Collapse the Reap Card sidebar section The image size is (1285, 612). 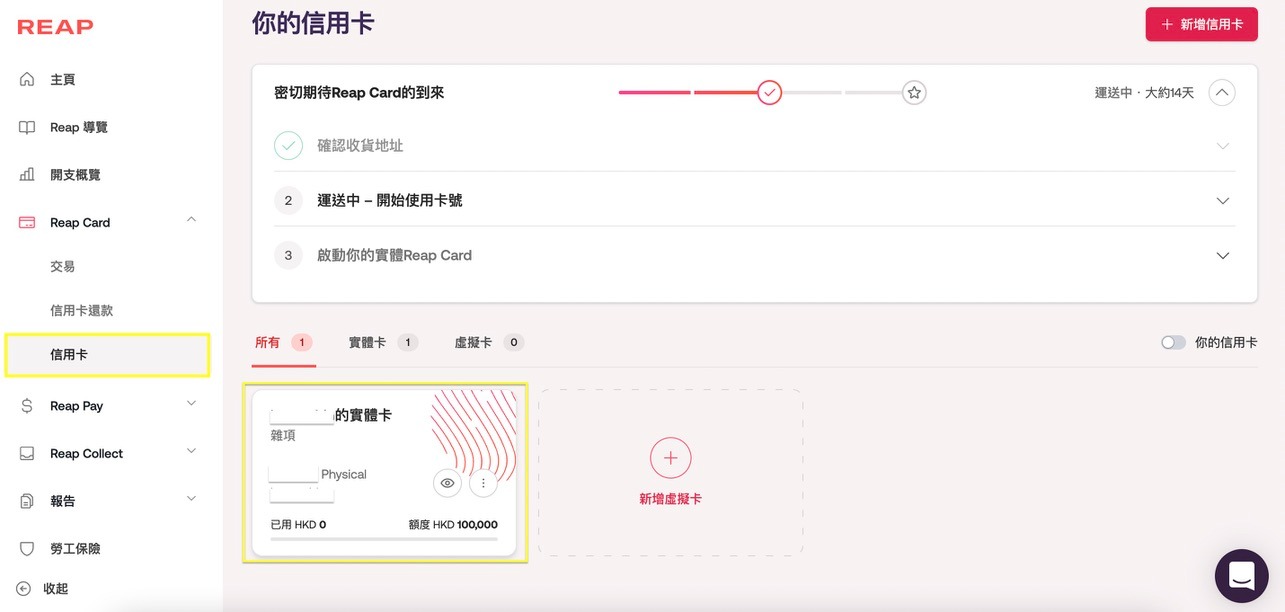click(192, 220)
